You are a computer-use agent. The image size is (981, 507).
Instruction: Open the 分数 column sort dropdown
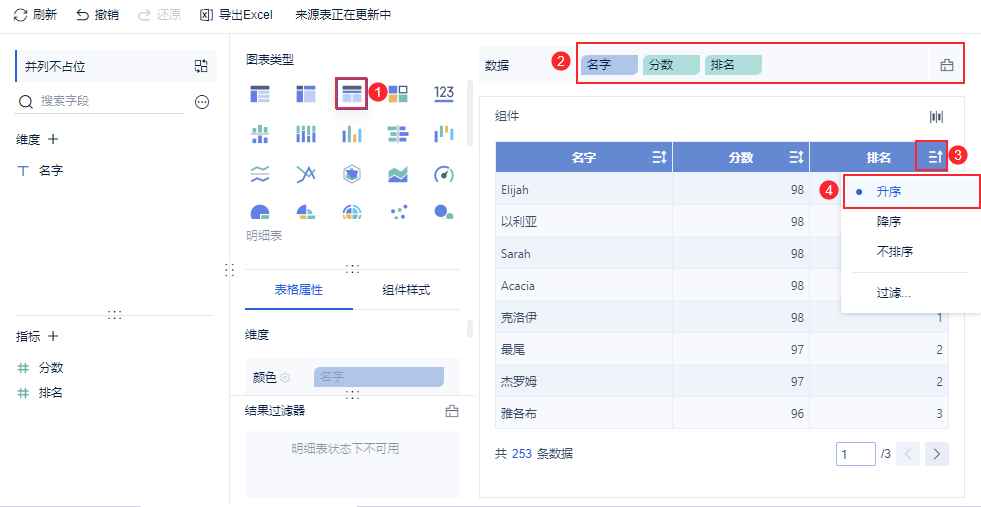point(796,157)
